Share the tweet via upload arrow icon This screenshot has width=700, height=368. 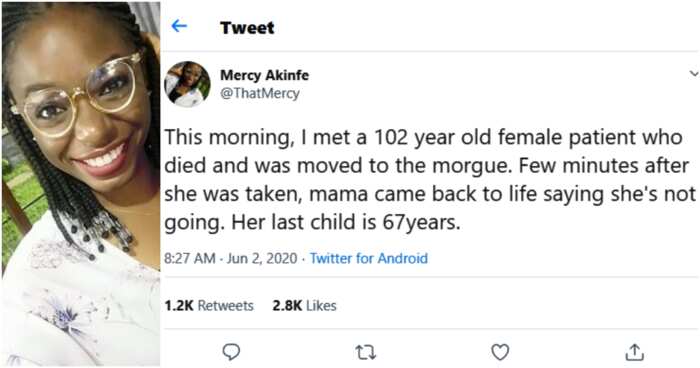[x=634, y=352]
